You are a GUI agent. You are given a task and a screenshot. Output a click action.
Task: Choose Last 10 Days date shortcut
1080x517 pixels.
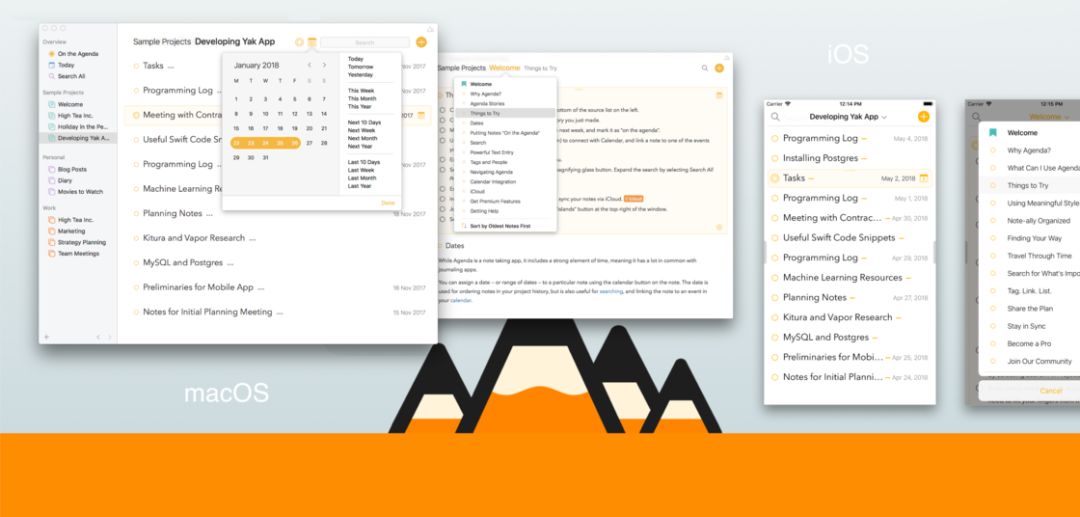tap(364, 162)
